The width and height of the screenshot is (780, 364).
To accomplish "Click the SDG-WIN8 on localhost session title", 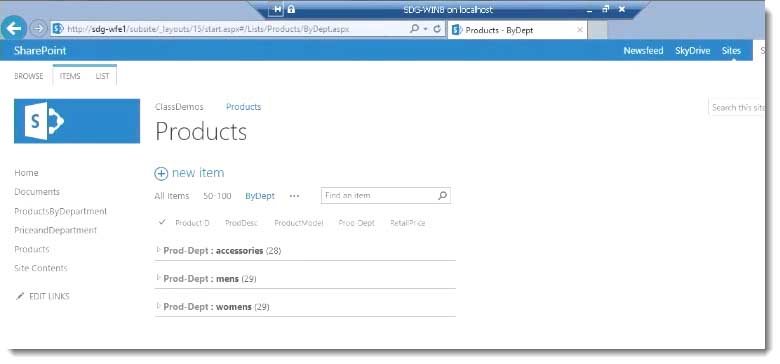I will 448,9.
